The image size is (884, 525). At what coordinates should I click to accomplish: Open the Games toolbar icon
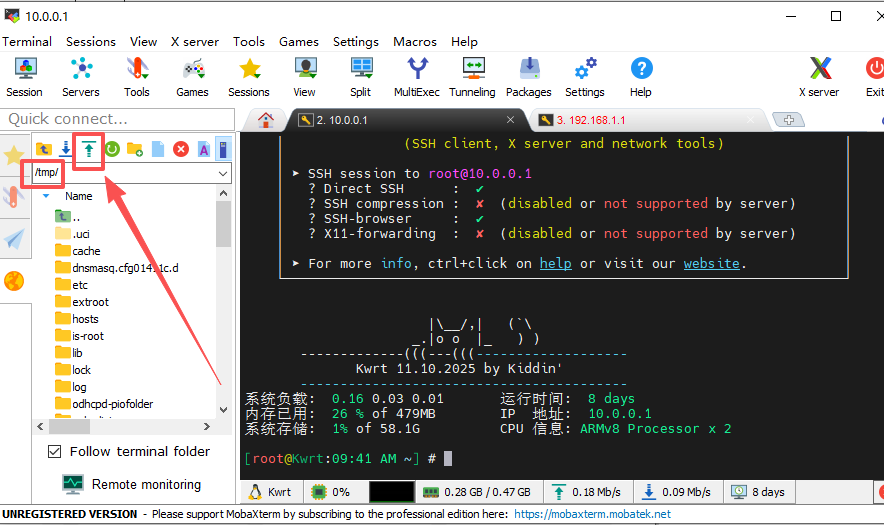tap(192, 77)
